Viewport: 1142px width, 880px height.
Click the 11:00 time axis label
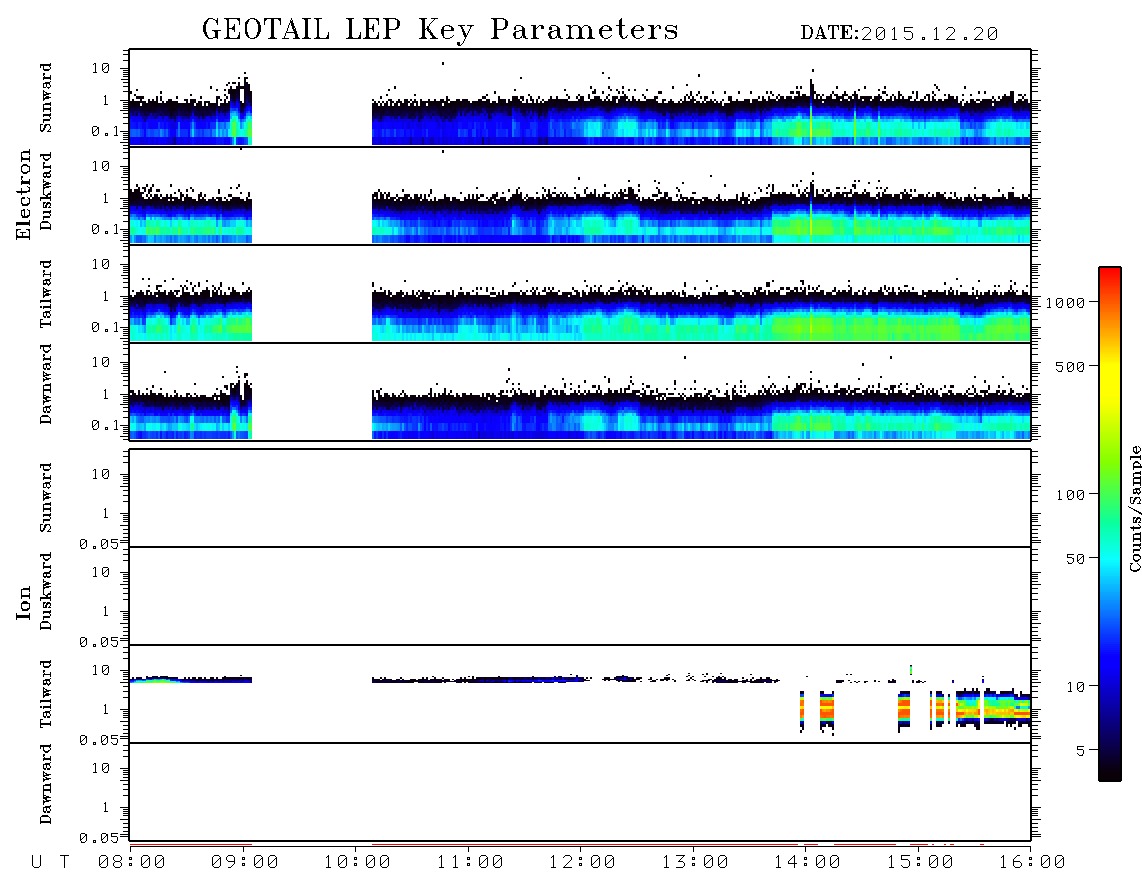tap(470, 863)
